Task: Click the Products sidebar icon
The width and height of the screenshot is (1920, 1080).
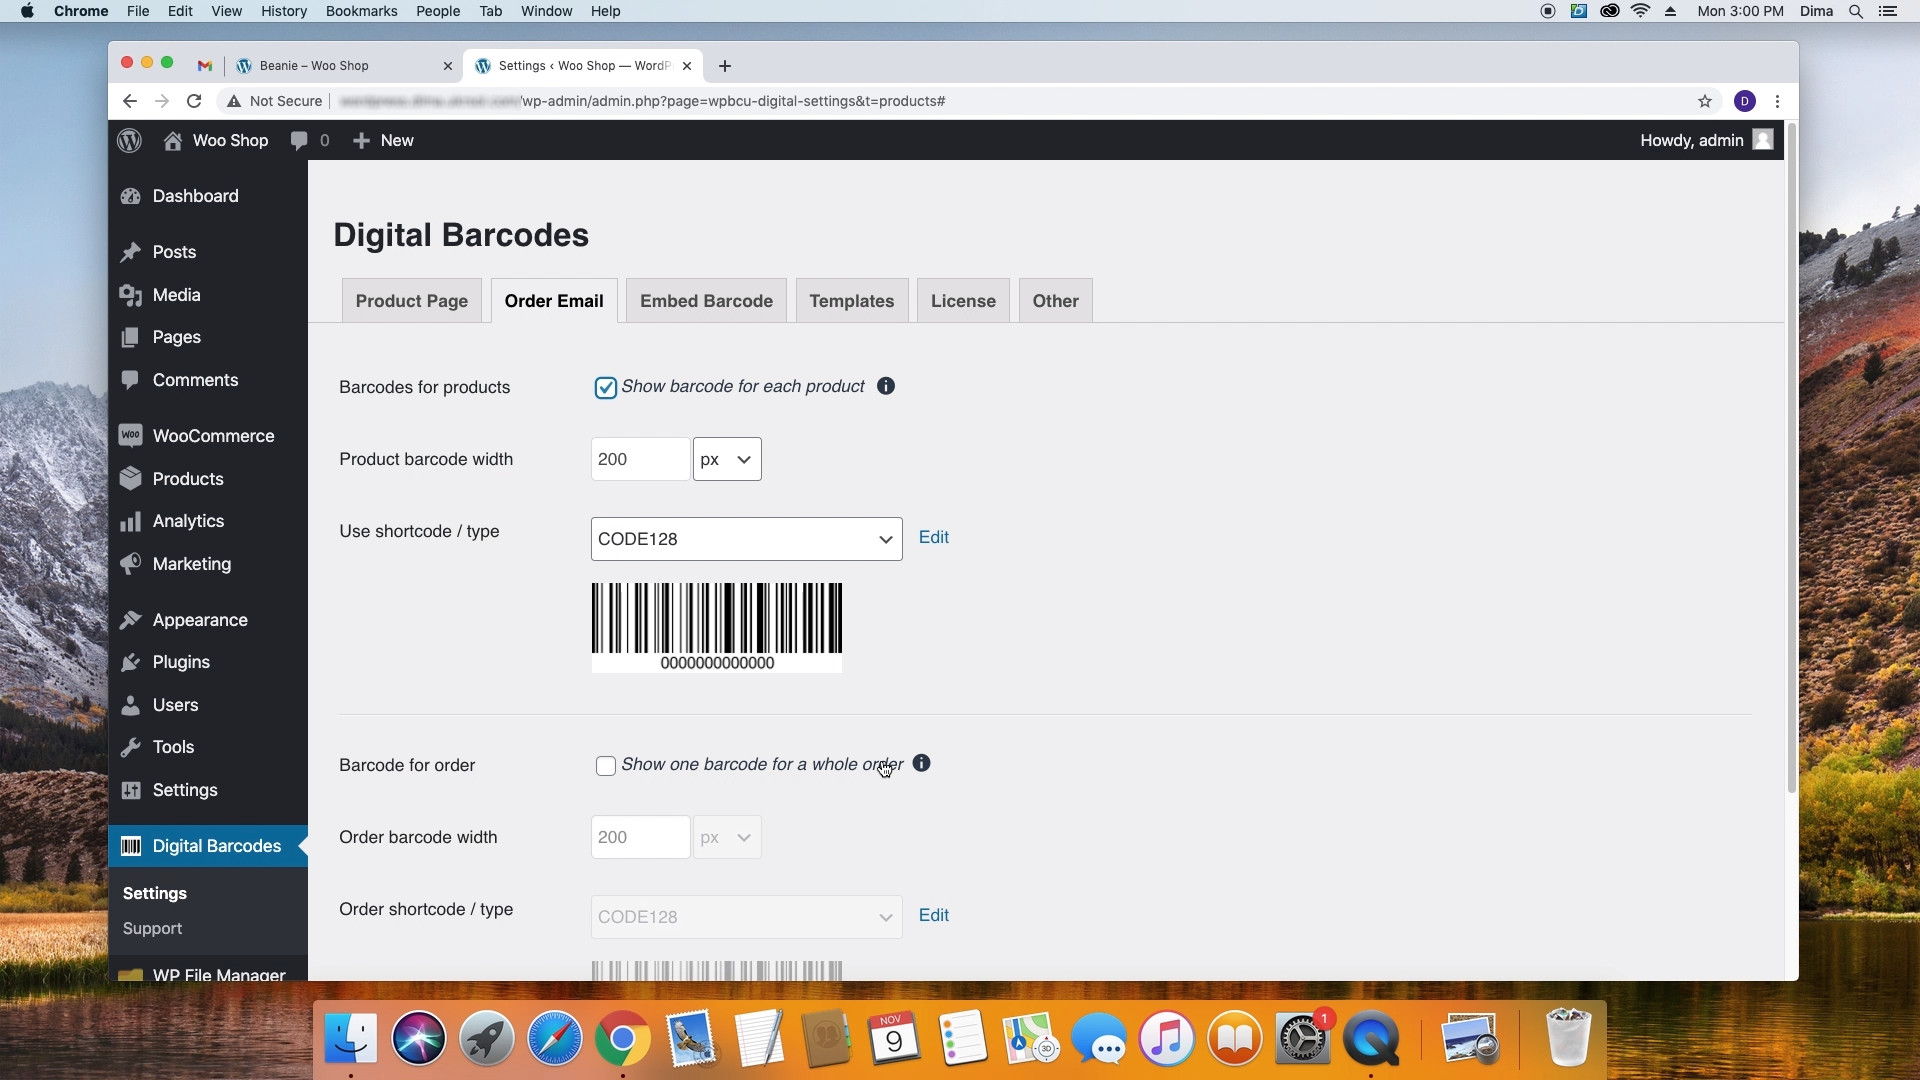Action: [x=131, y=477]
